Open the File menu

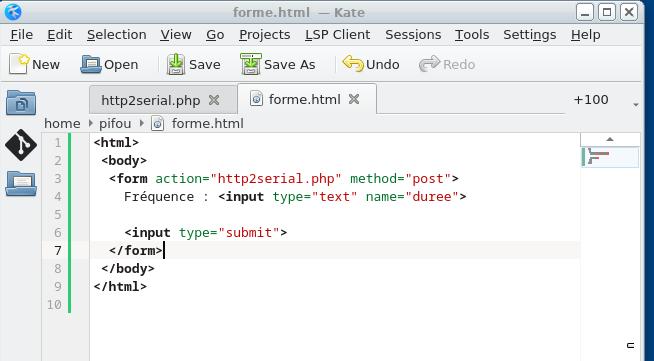click(x=21, y=35)
